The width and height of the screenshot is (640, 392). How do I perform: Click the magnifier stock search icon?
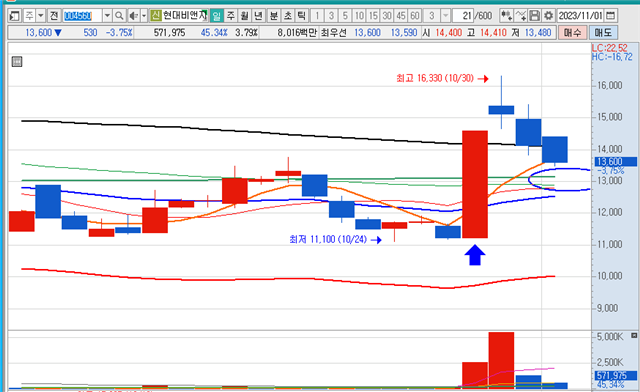119,16
